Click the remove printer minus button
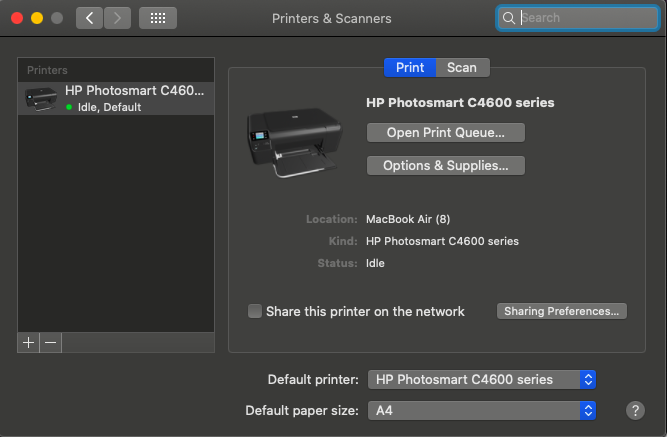This screenshot has height=437, width=667. point(51,342)
